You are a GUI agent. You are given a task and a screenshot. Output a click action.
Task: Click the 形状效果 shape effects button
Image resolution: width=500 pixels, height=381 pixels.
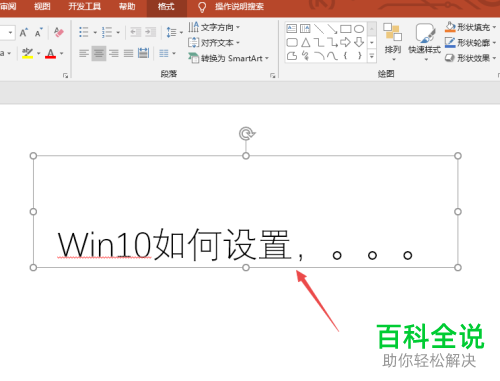470,58
